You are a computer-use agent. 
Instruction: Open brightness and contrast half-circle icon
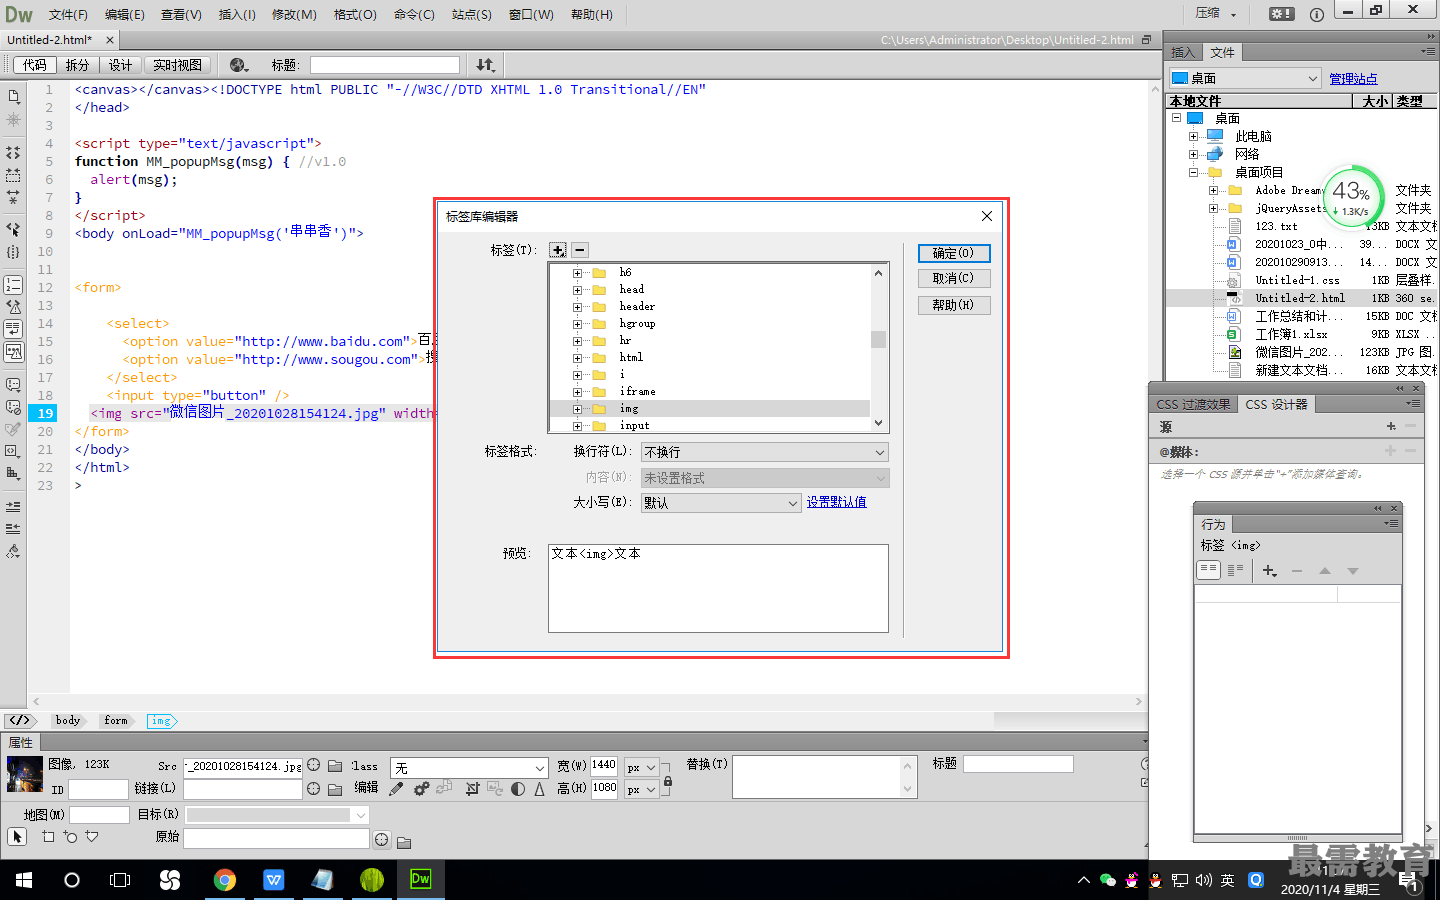[518, 789]
